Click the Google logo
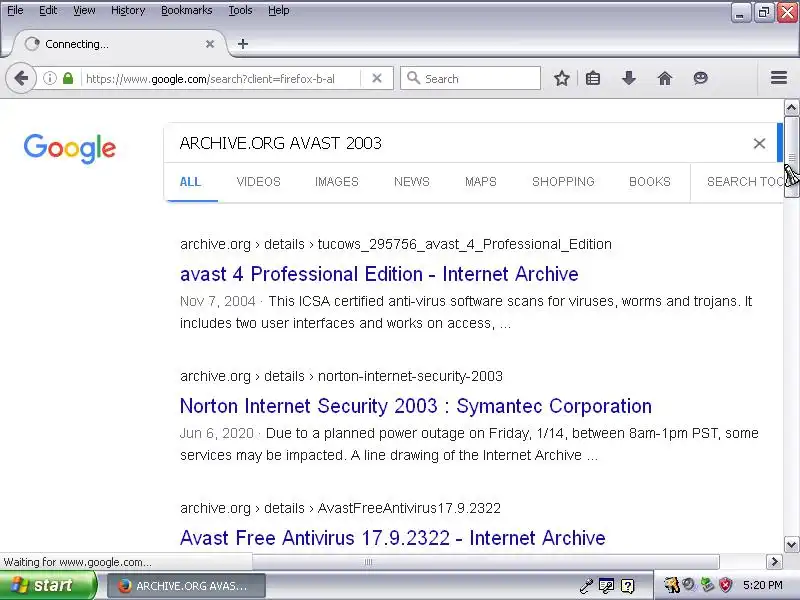 coord(70,148)
